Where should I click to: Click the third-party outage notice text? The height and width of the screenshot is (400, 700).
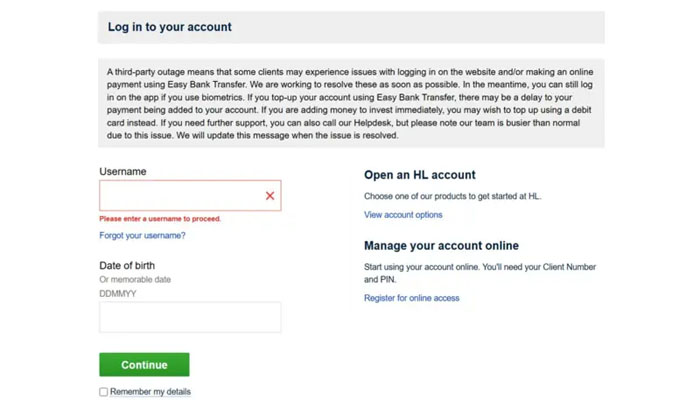[350, 103]
